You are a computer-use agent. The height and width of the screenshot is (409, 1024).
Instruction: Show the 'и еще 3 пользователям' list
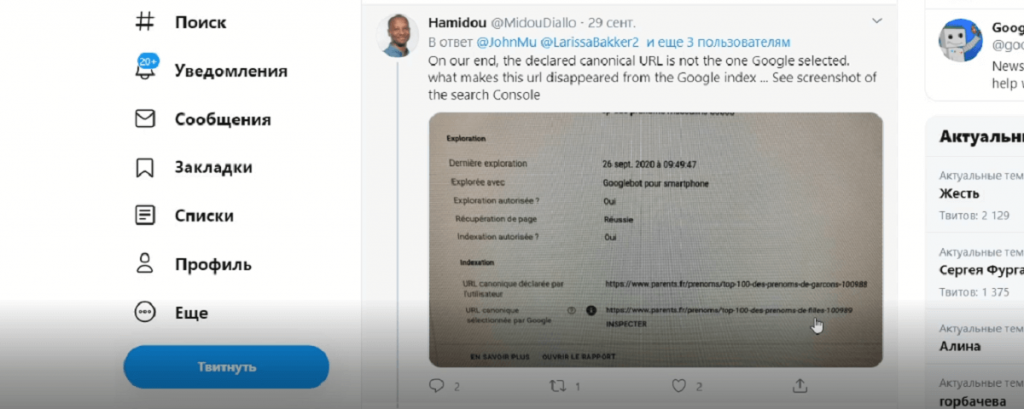coord(718,42)
